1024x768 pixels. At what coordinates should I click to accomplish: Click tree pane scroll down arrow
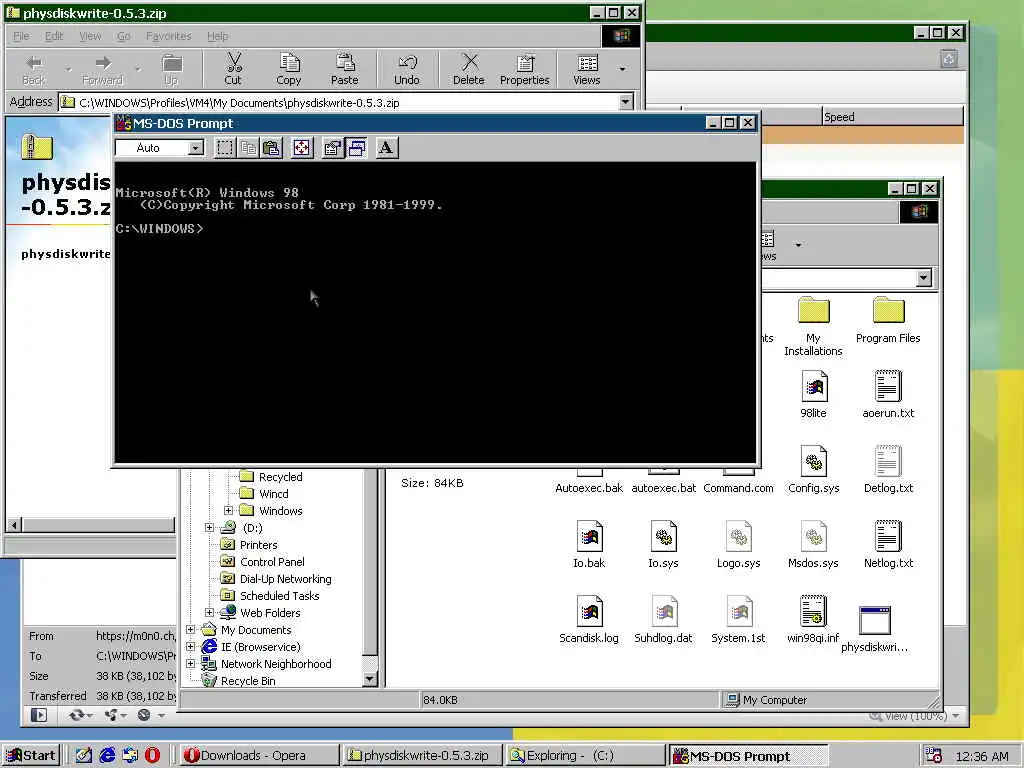[369, 679]
